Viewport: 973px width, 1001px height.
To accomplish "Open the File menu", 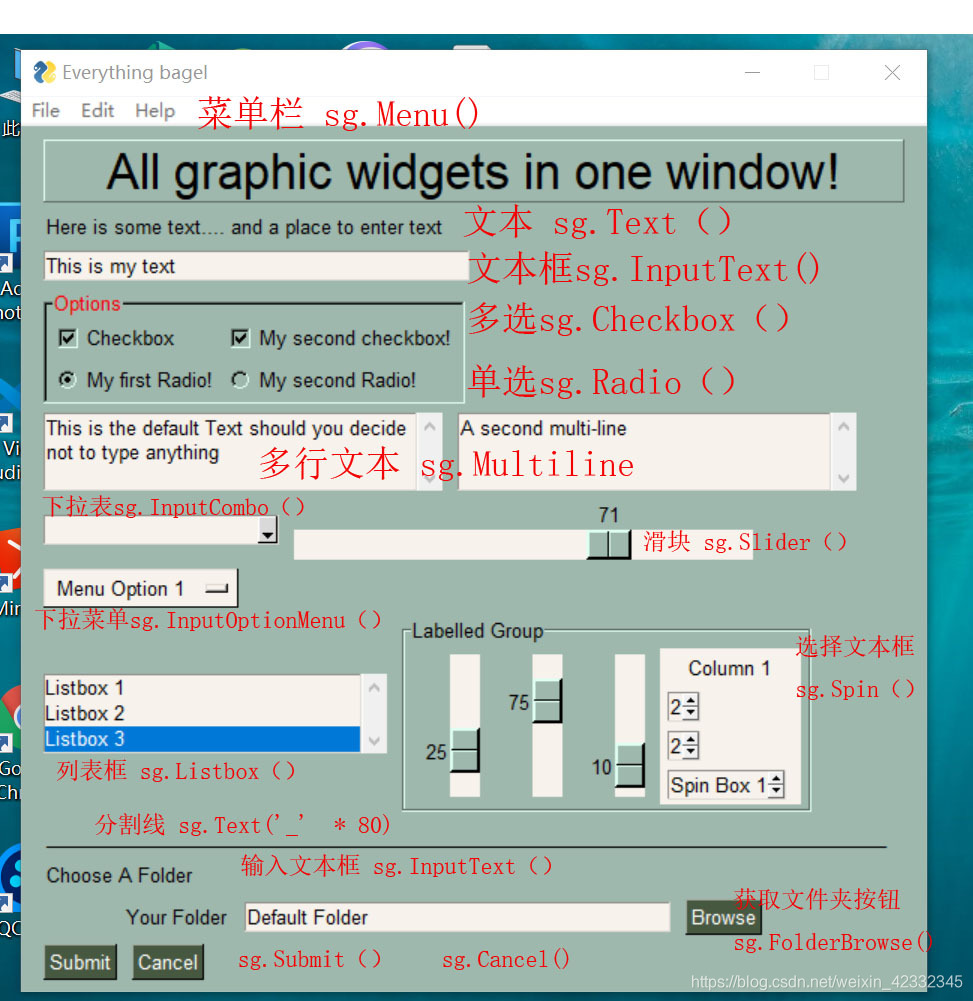I will click(x=45, y=111).
